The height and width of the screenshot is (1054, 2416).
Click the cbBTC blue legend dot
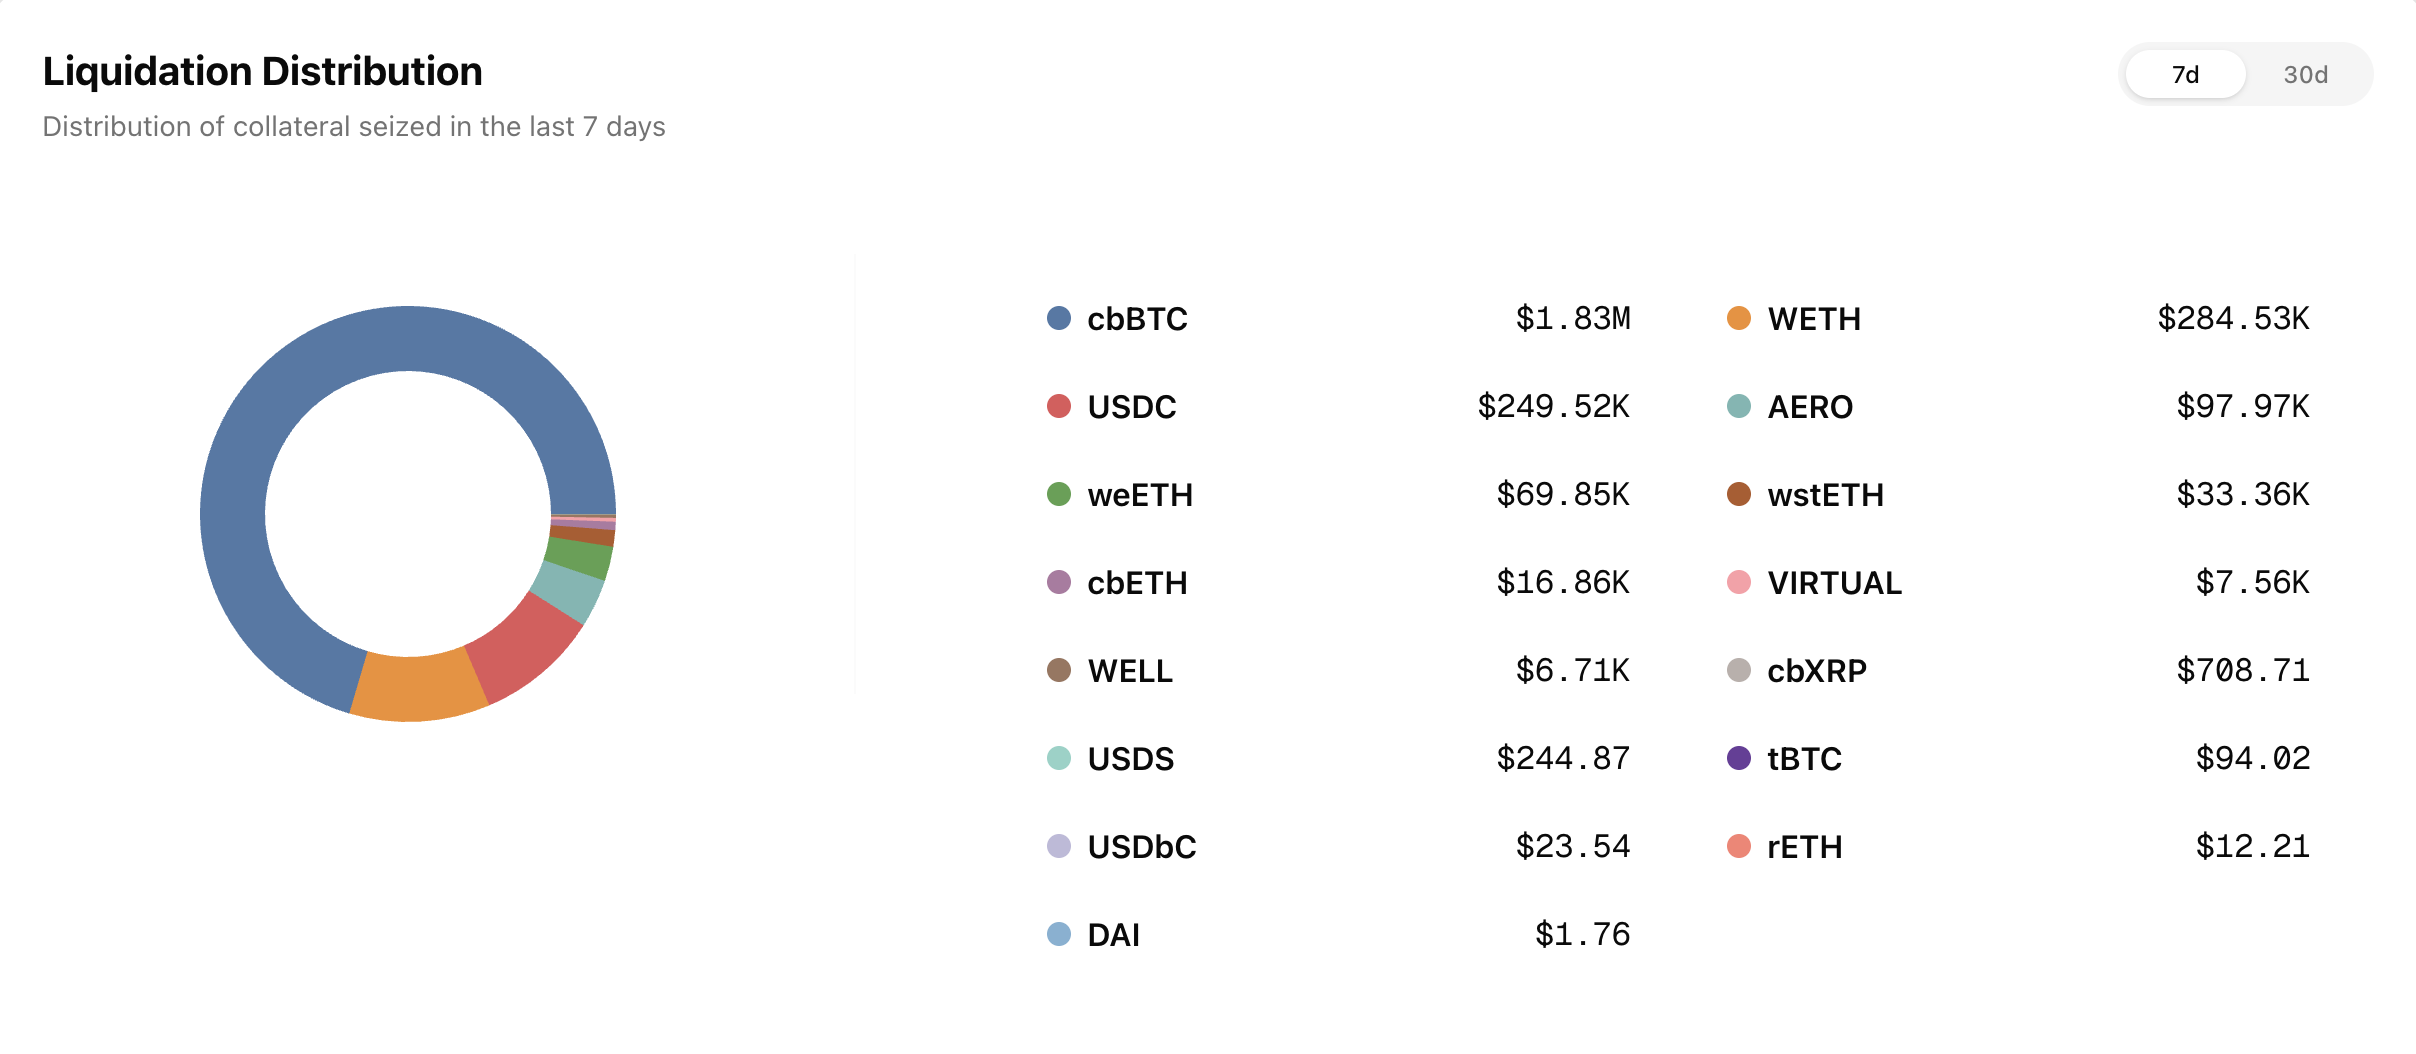(1058, 319)
